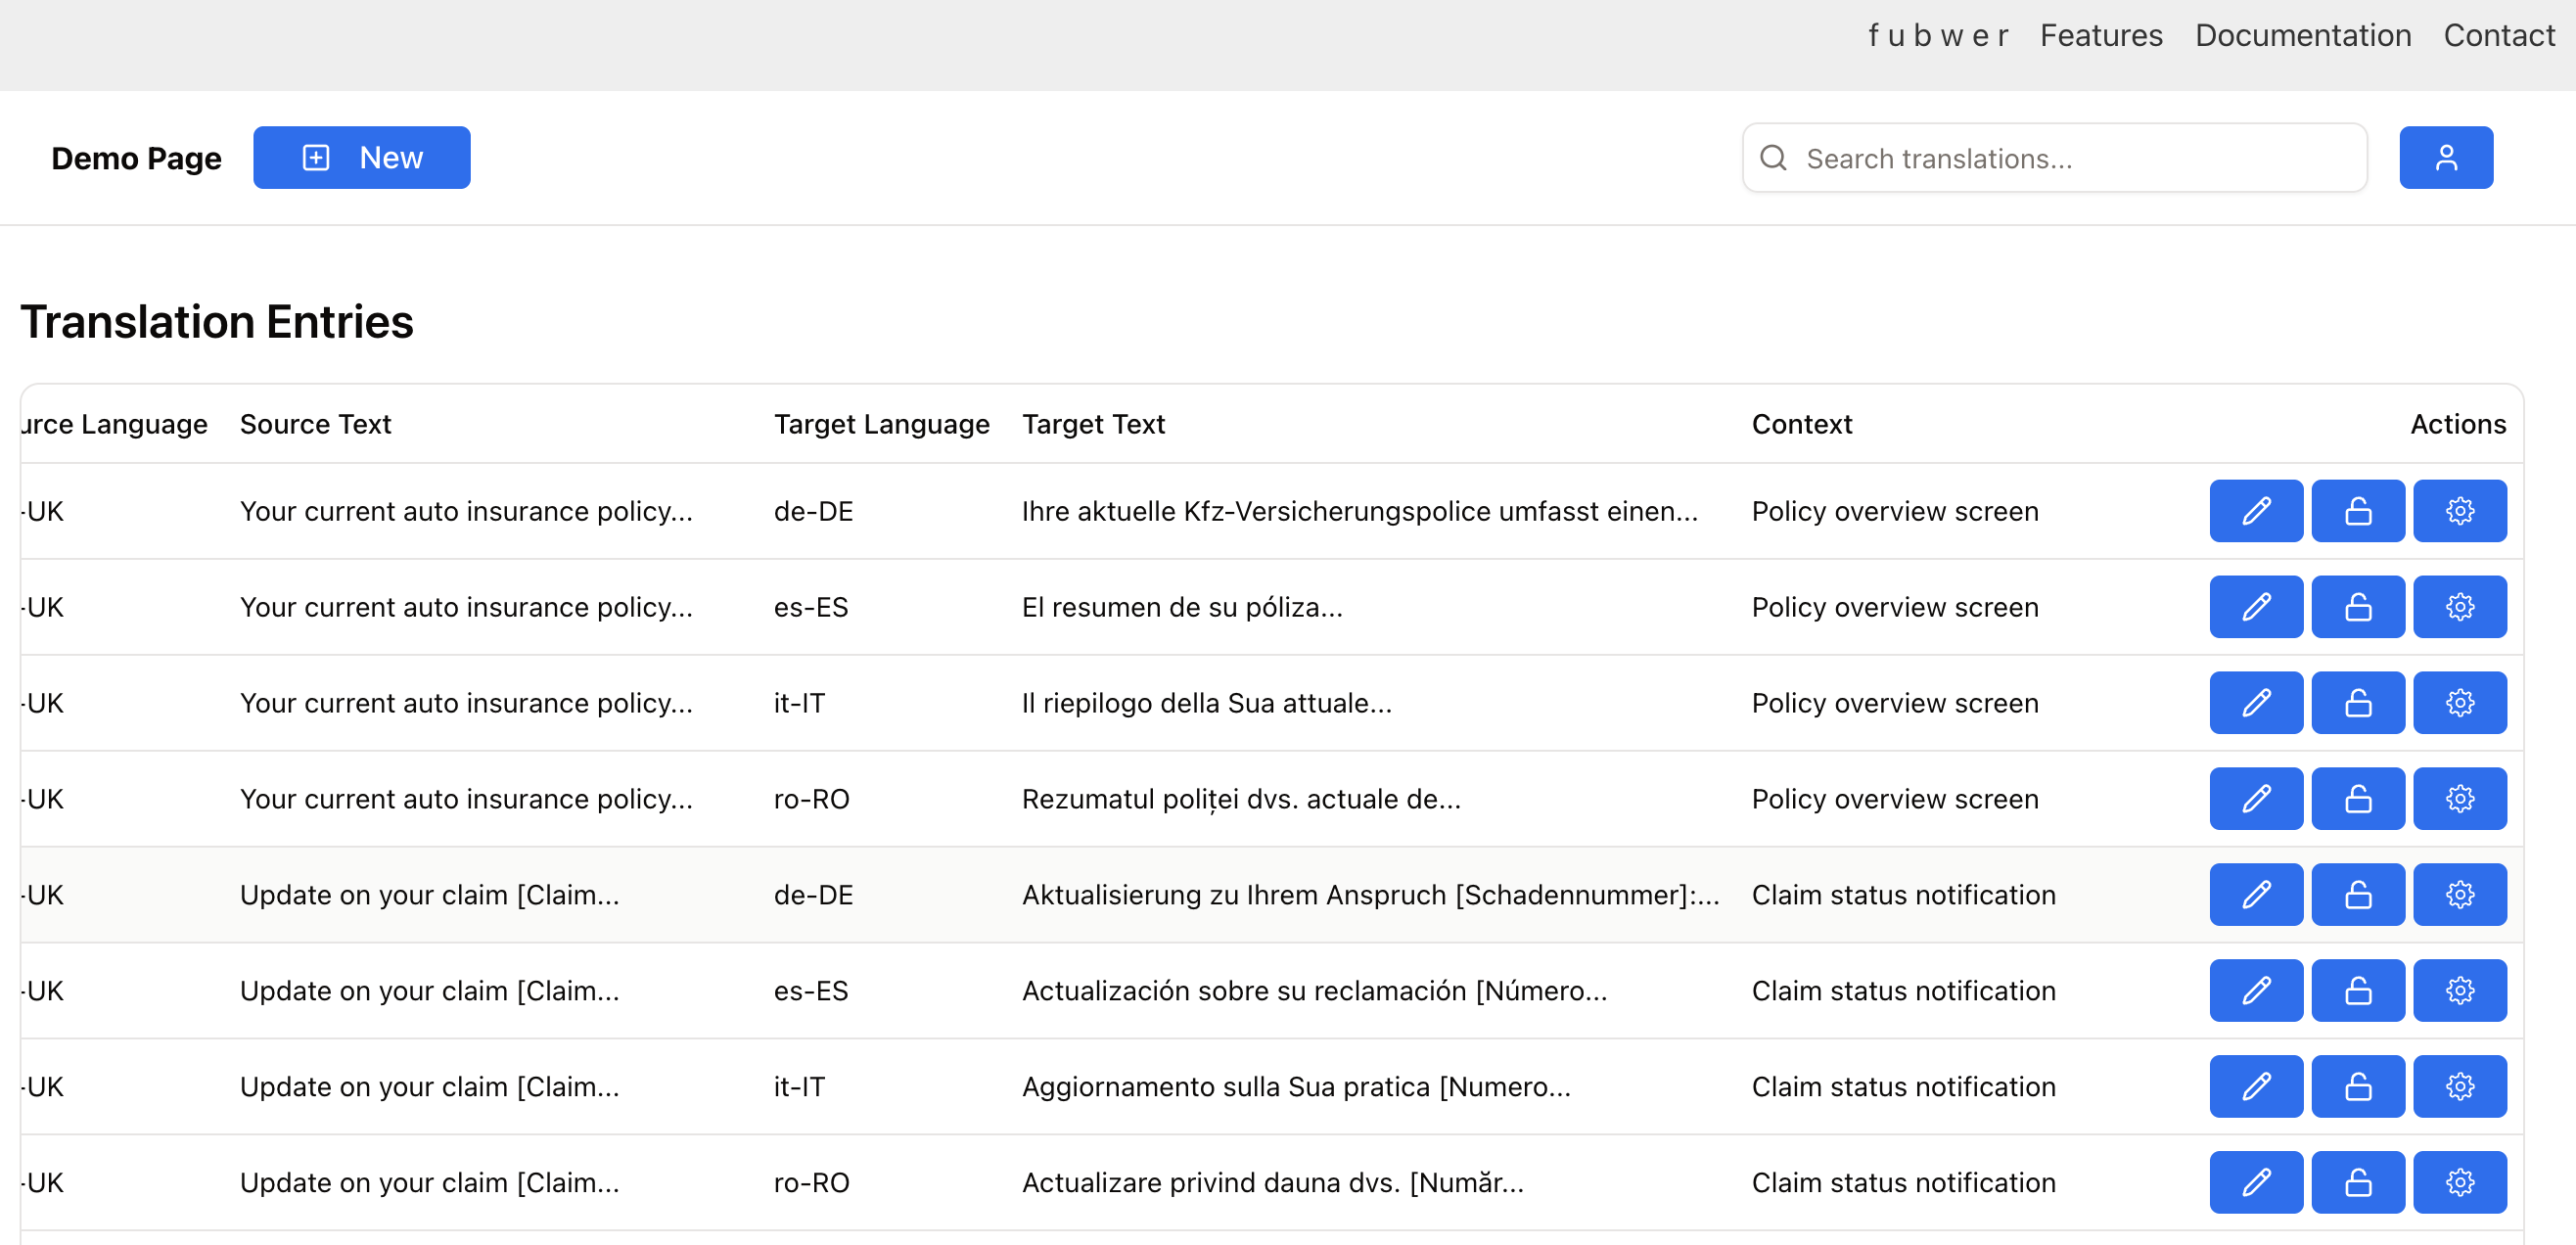Click the search magnifier icon
The width and height of the screenshot is (2576, 1245).
click(1772, 158)
